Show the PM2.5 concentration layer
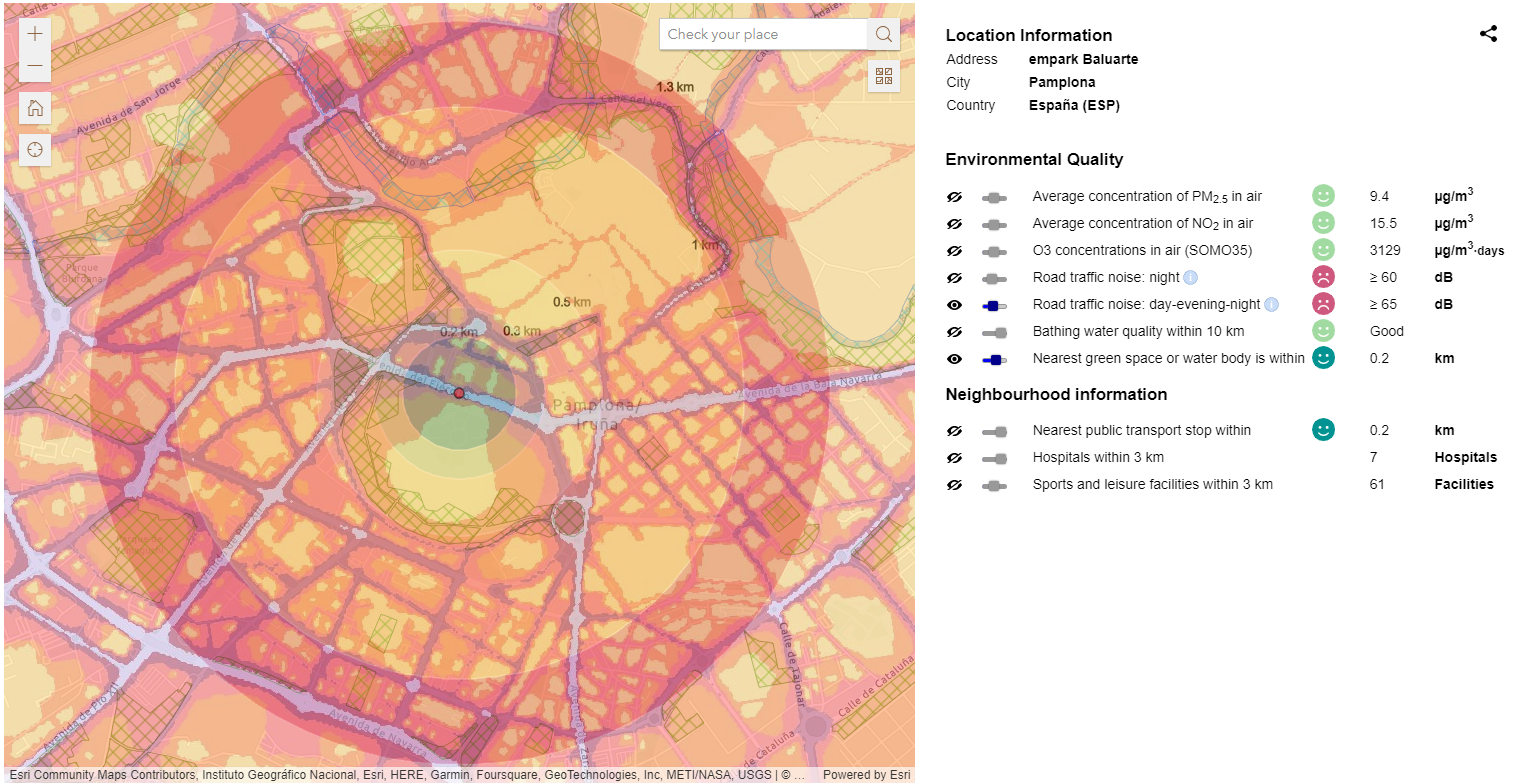The image size is (1519, 784). 954,197
